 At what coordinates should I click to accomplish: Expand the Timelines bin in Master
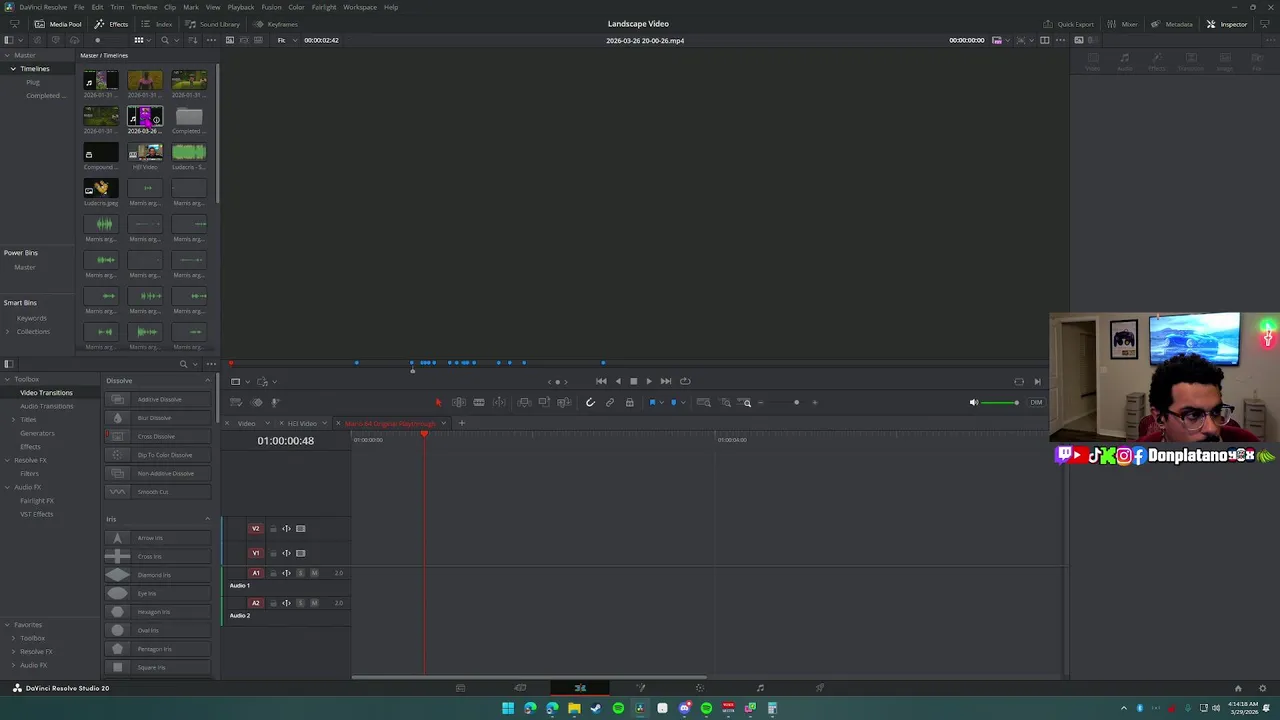(13, 69)
